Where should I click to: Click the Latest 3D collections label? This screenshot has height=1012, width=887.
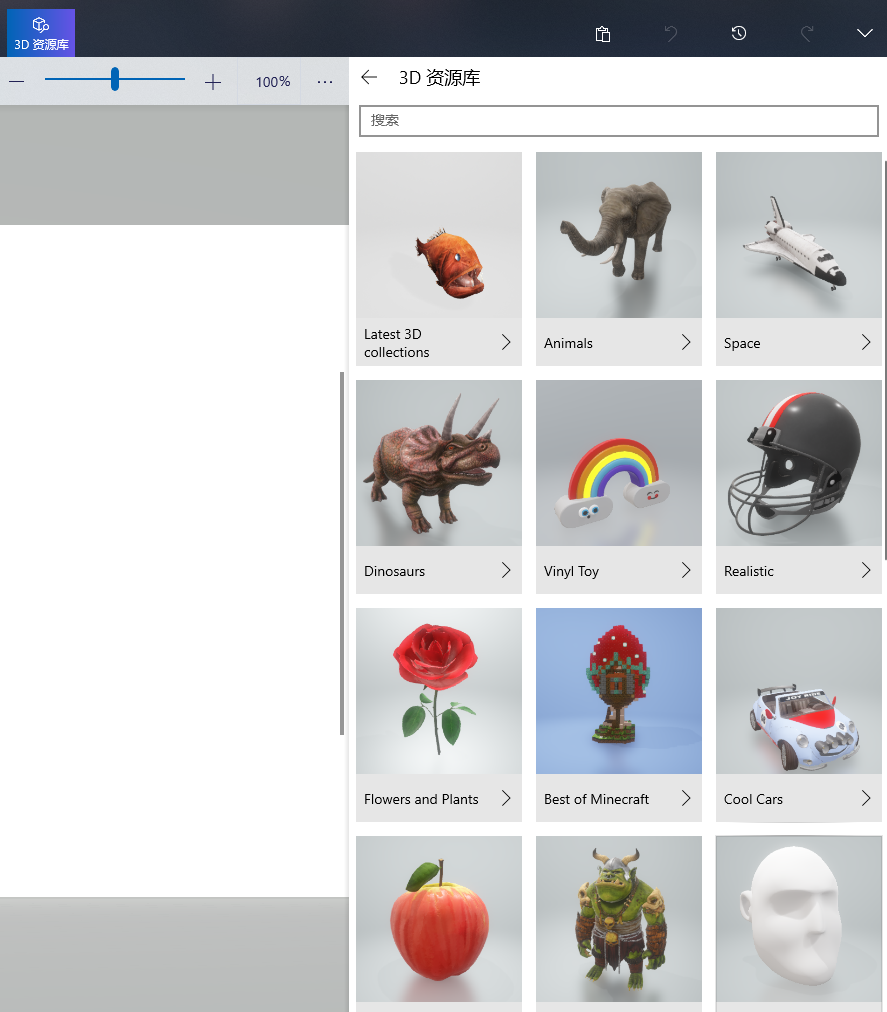click(x=396, y=343)
